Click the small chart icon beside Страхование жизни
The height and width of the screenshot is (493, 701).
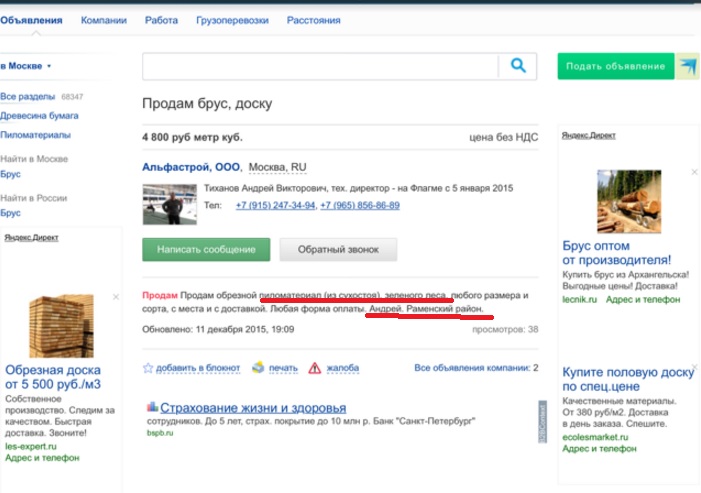point(152,406)
